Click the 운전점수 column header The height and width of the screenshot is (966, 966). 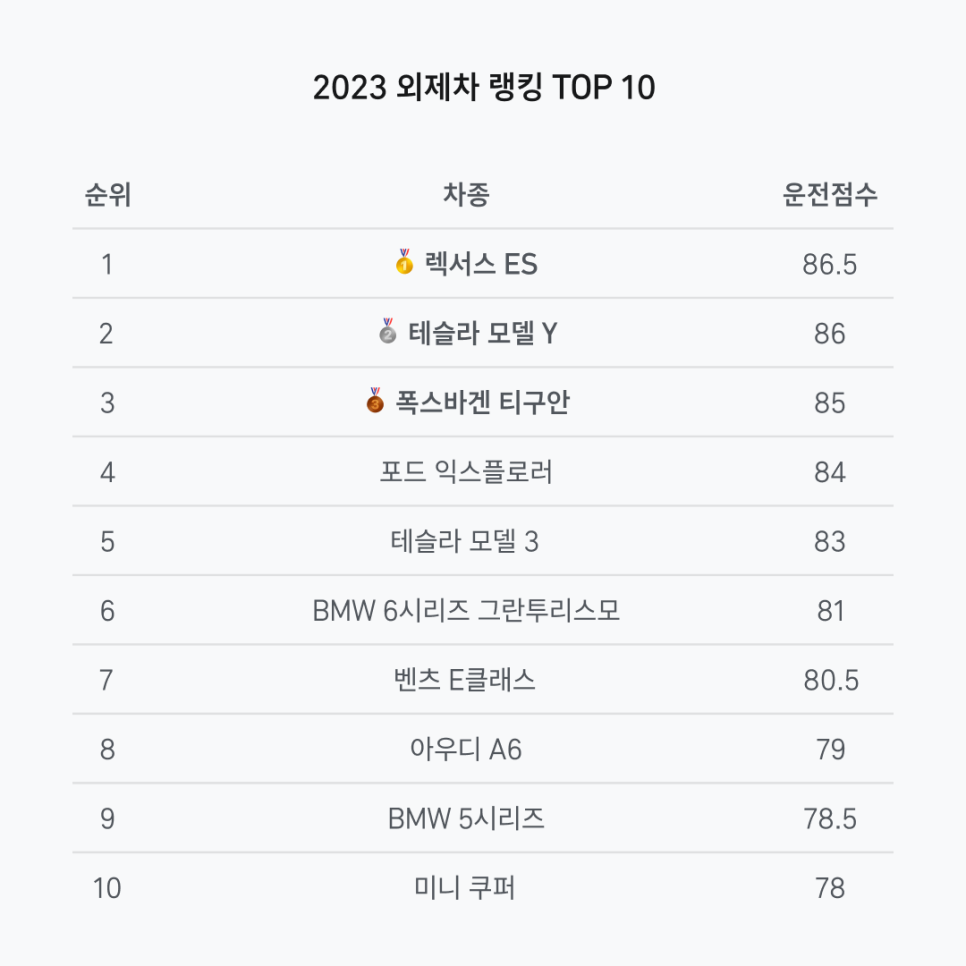pos(830,195)
